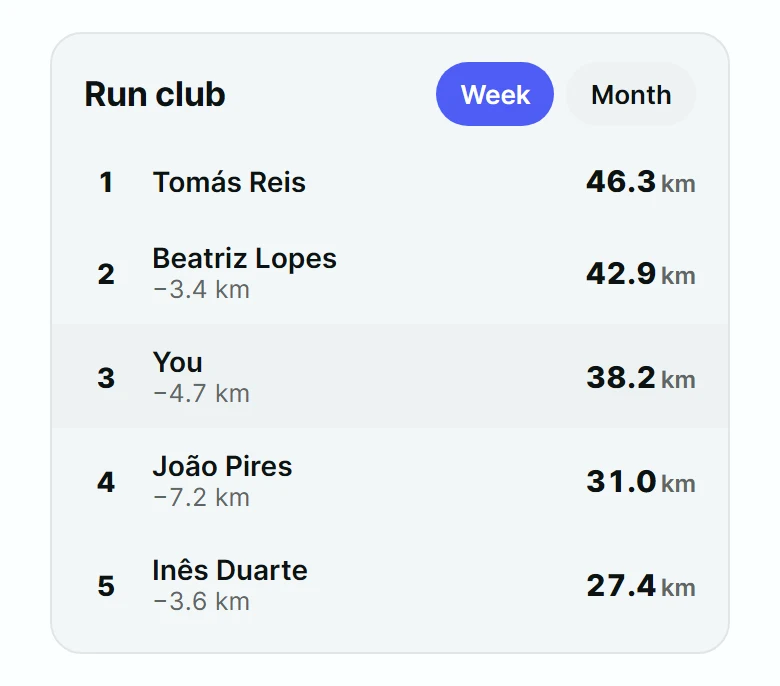
Task: Click the 31.0 km distance value
Action: click(x=641, y=482)
